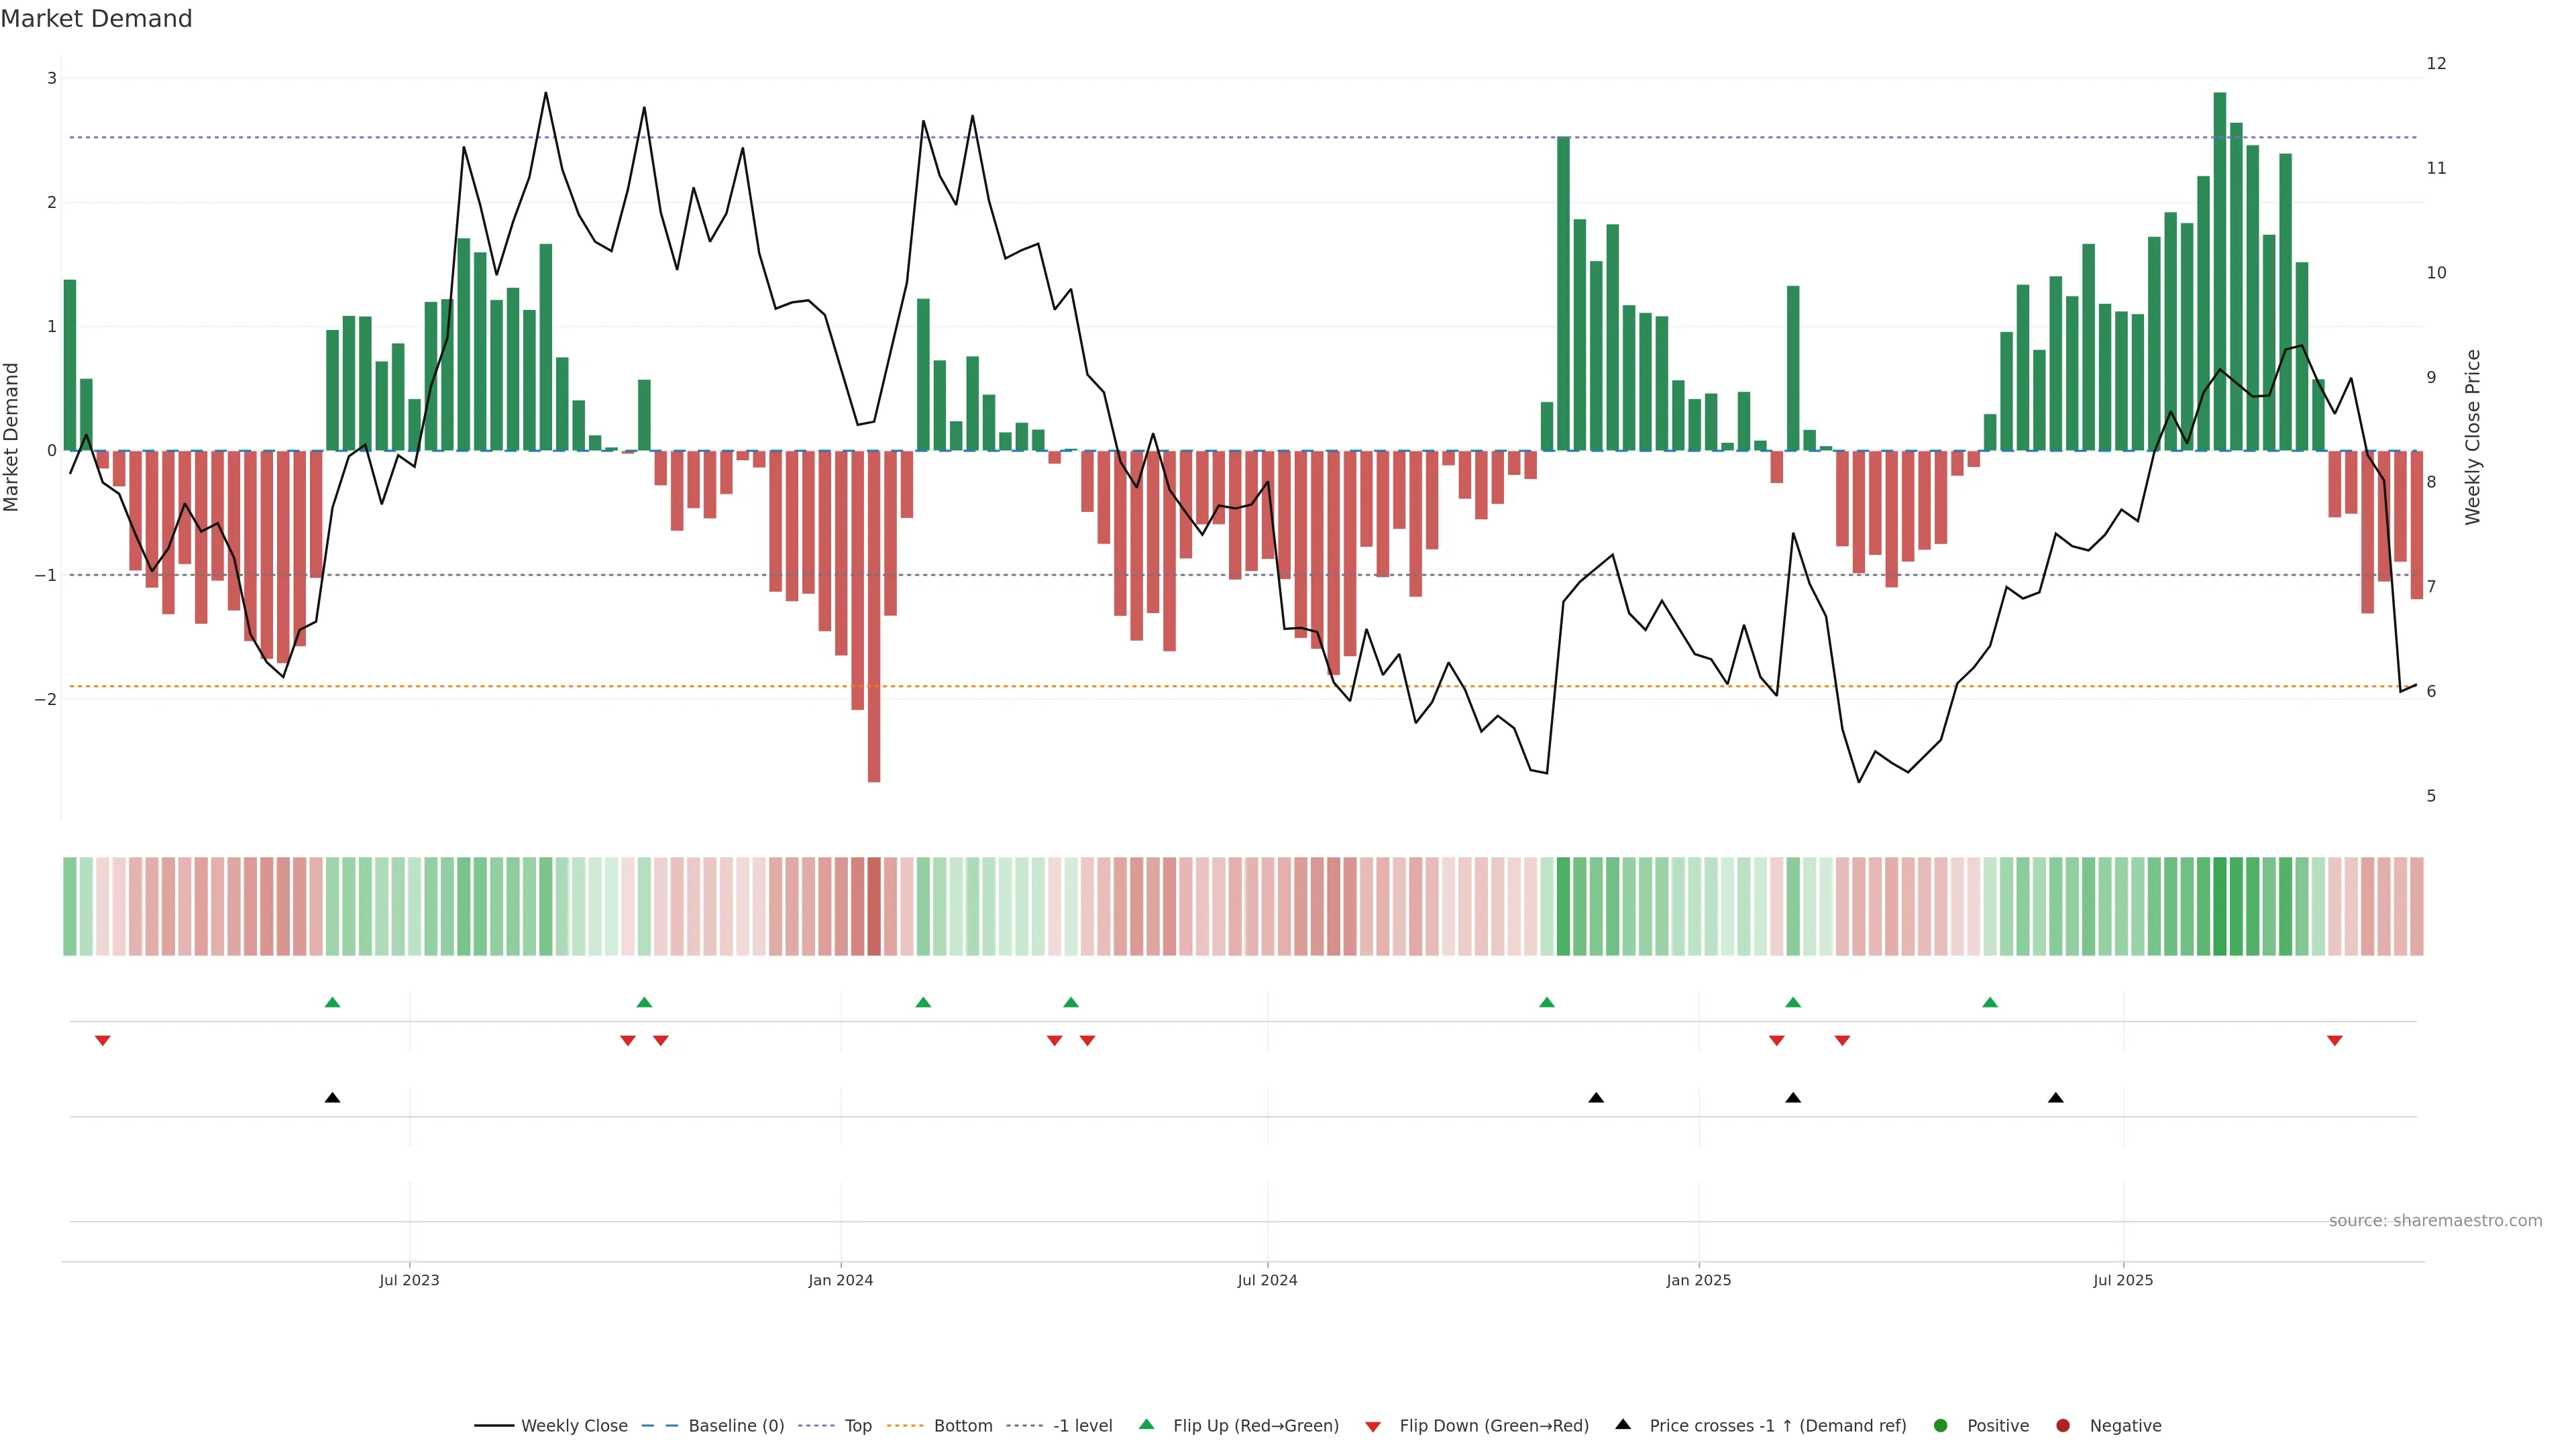Toggle the Top legend entry
This screenshot has width=2576, height=1449.
click(857, 1426)
